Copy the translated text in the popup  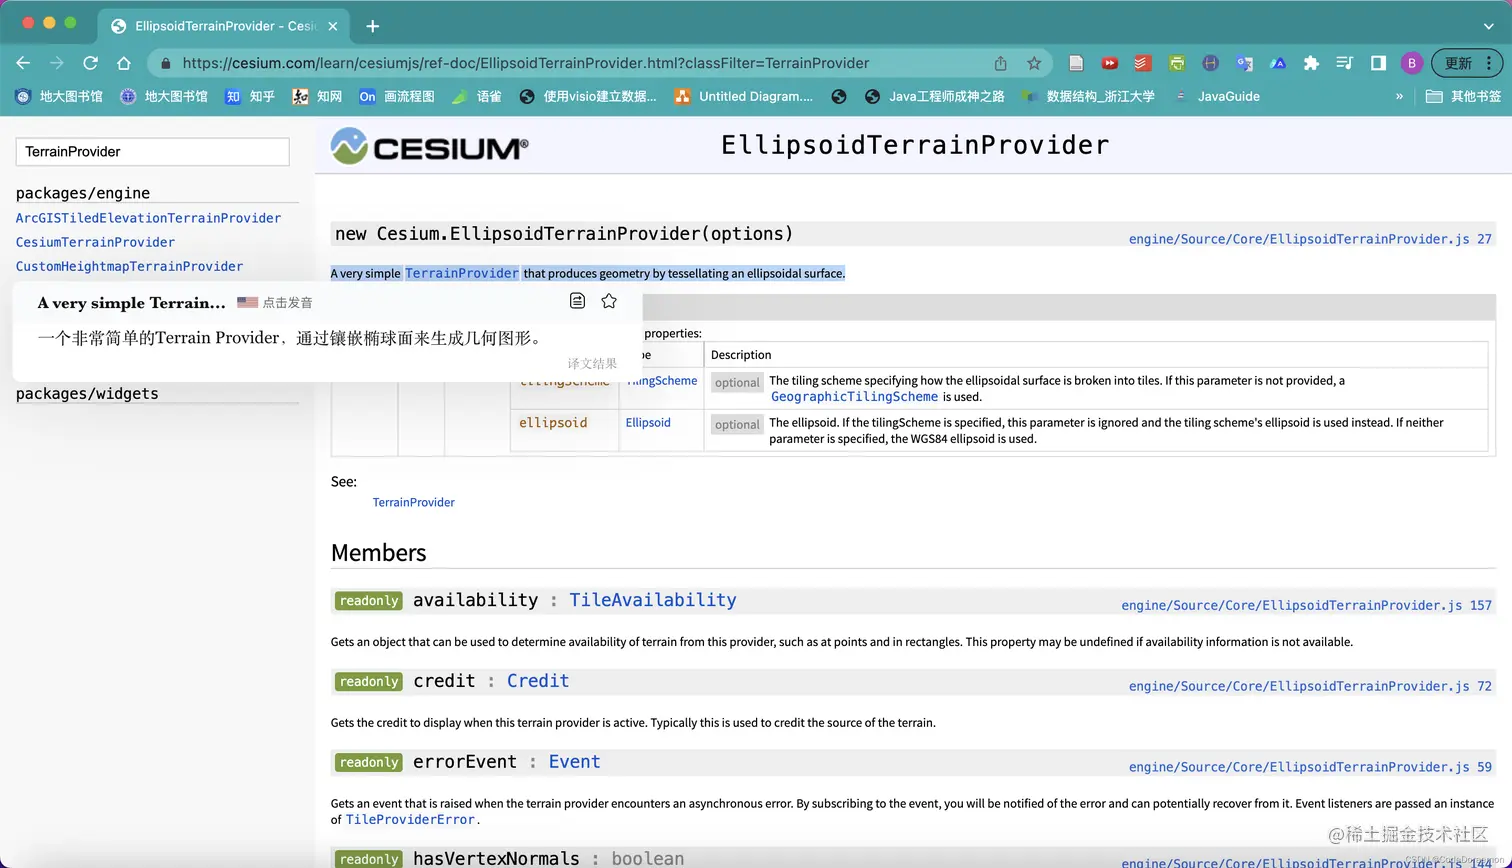click(578, 300)
